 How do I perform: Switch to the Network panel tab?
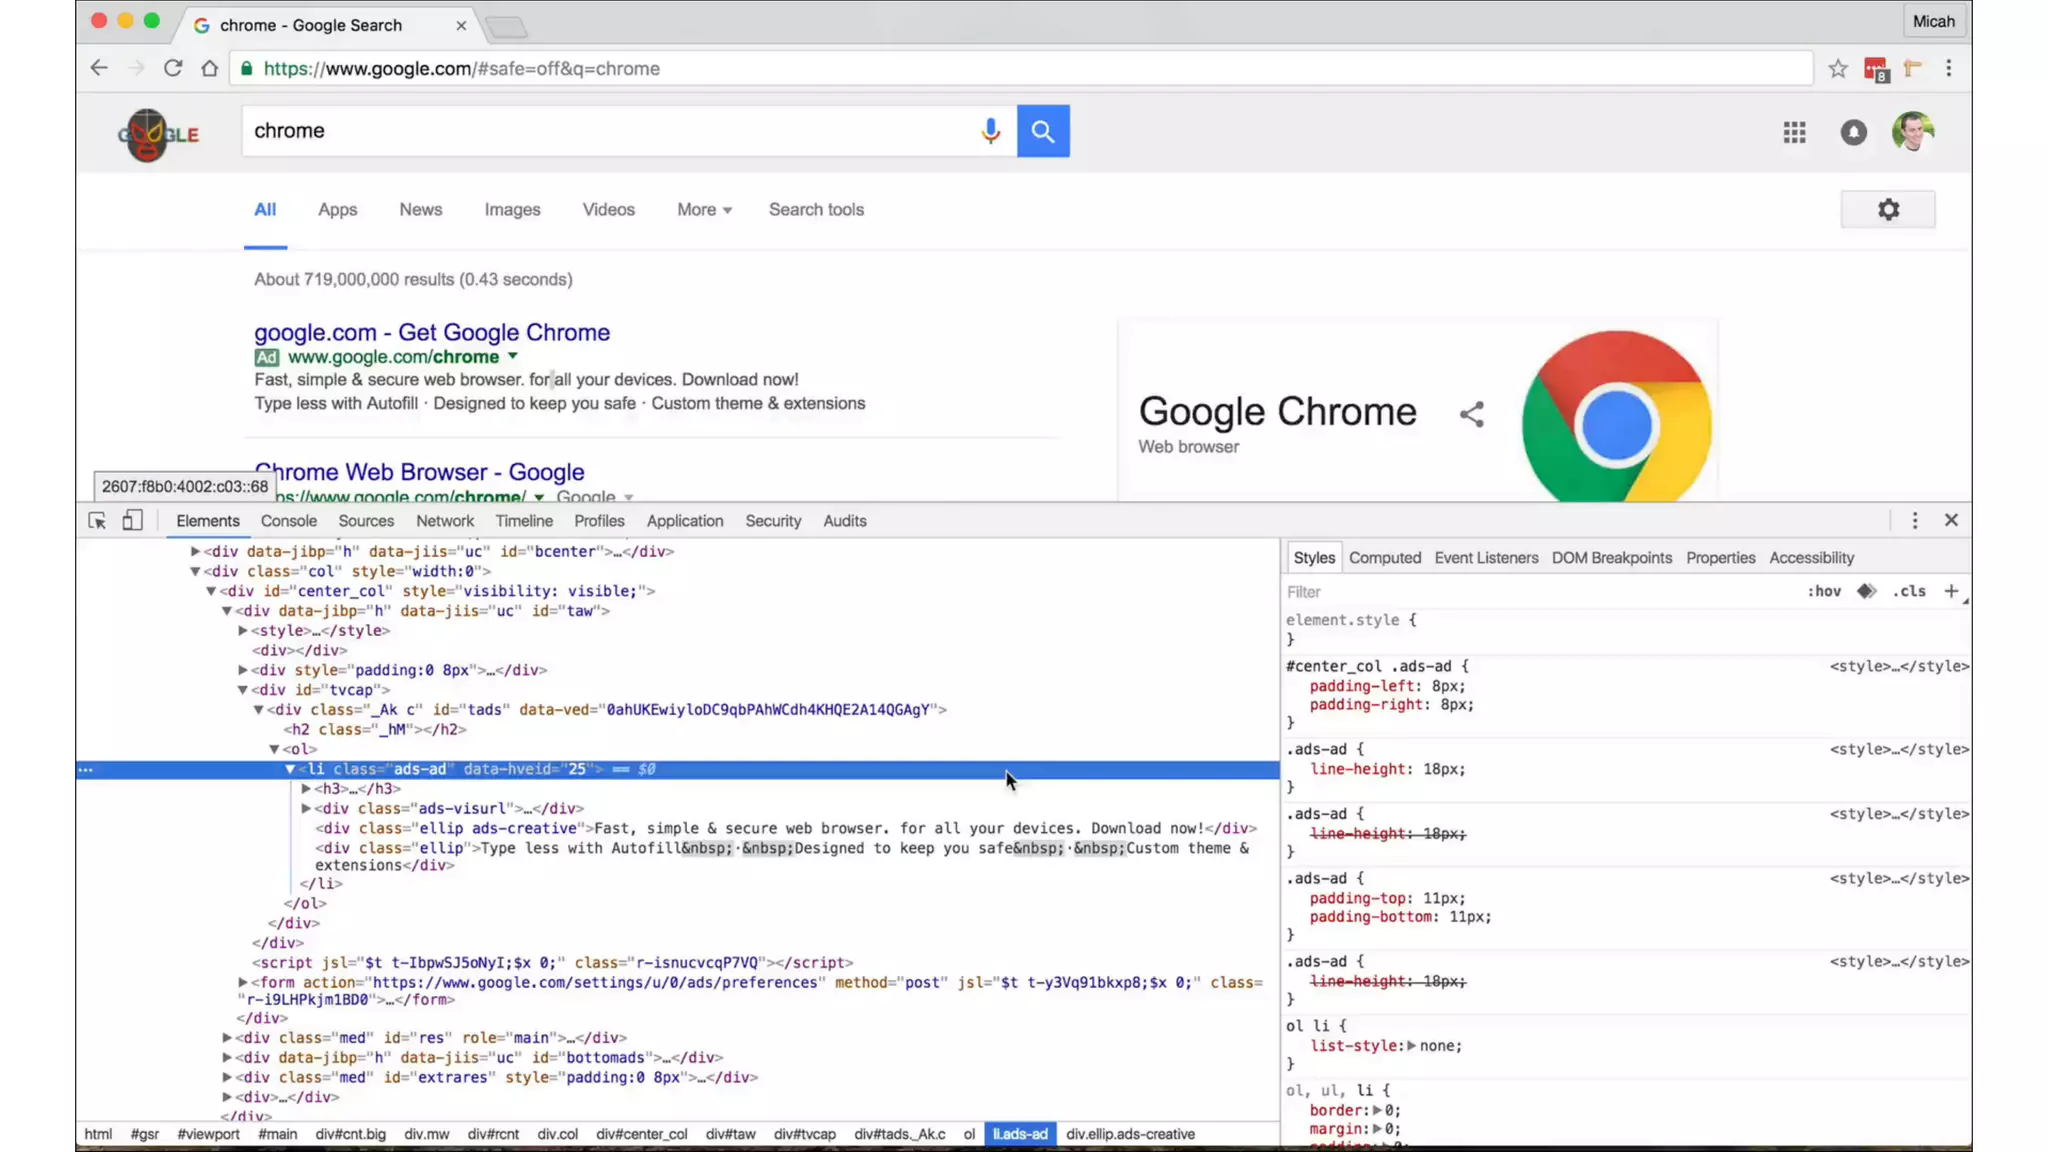click(x=445, y=521)
